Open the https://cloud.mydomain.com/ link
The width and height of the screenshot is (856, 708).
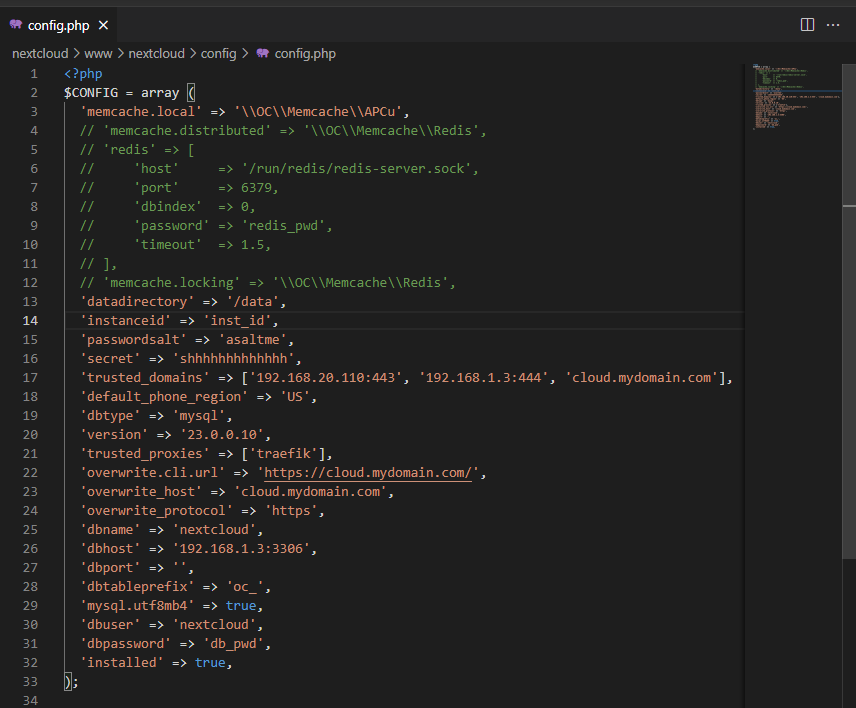[368, 473]
